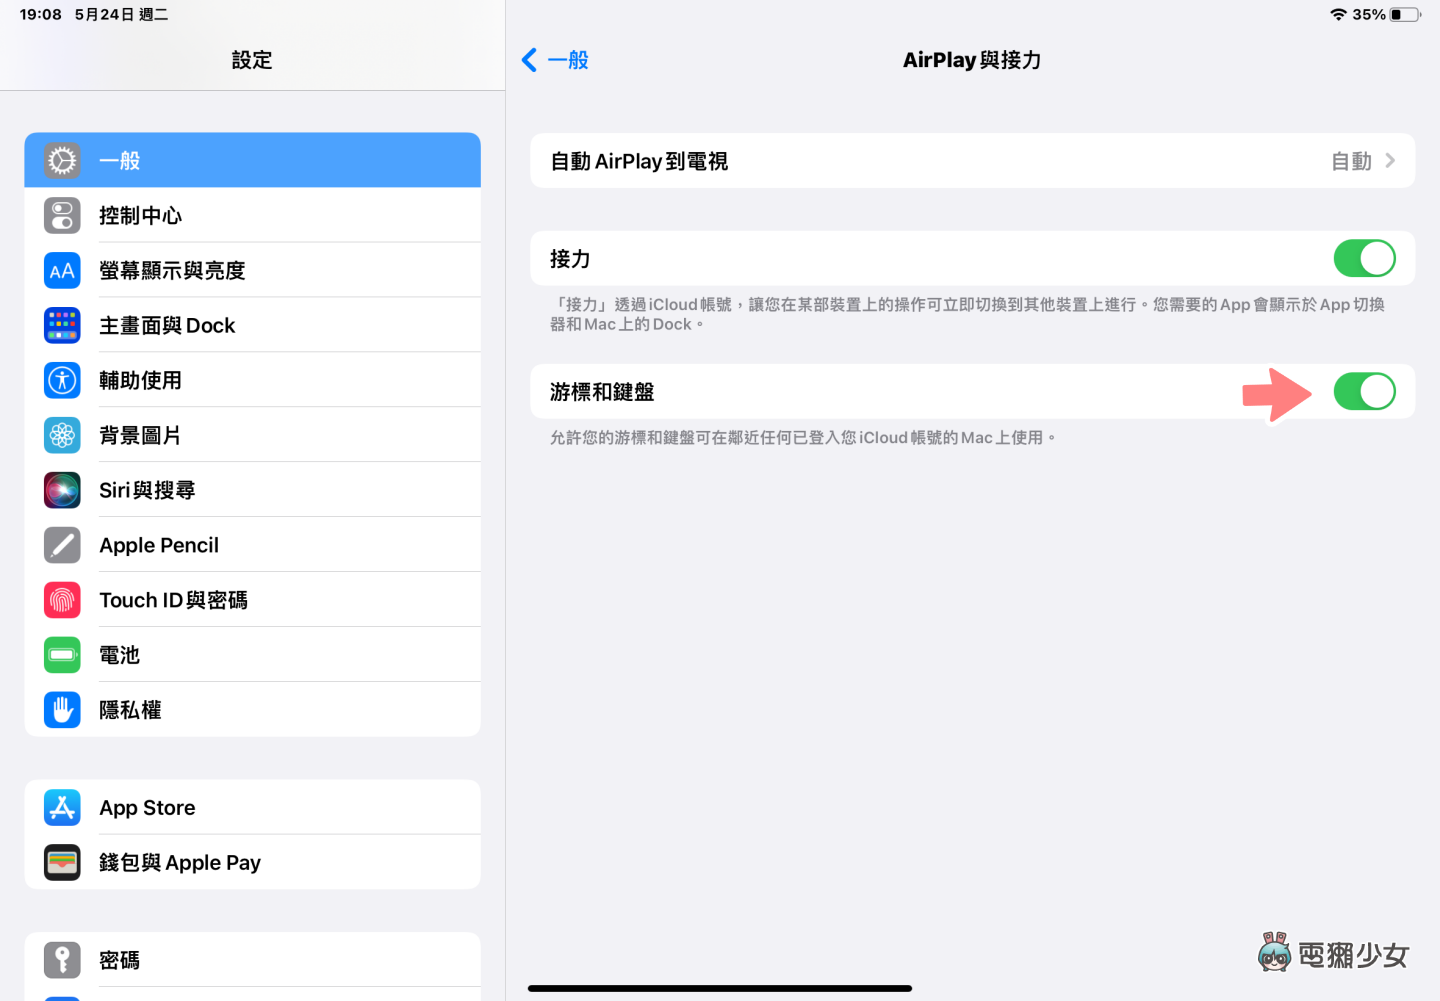
Task: Open the Accessibility (輔助使用) icon
Action: tap(62, 380)
